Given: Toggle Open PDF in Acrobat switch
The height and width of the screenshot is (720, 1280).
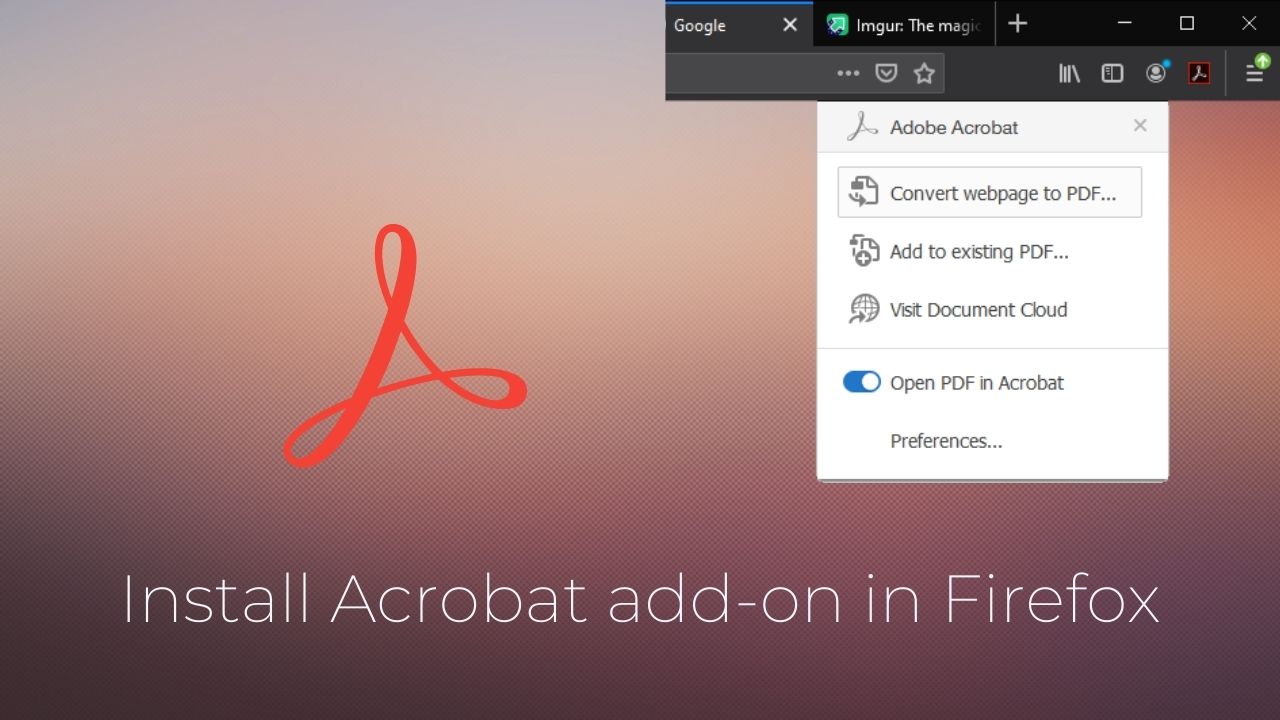Looking at the screenshot, I should pyautogui.click(x=862, y=382).
